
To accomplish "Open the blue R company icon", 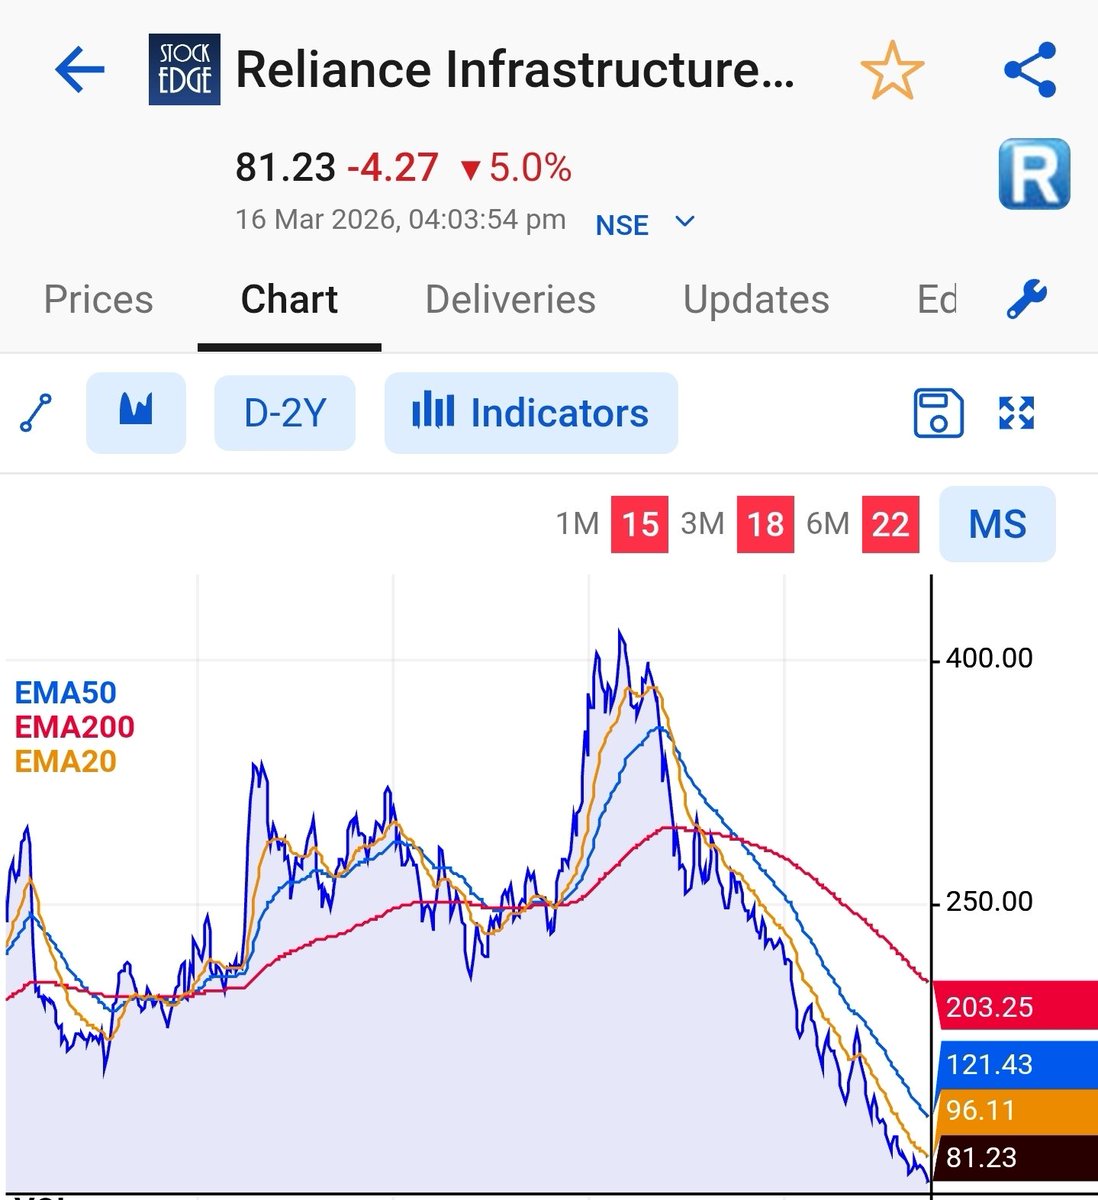I will [1034, 174].
